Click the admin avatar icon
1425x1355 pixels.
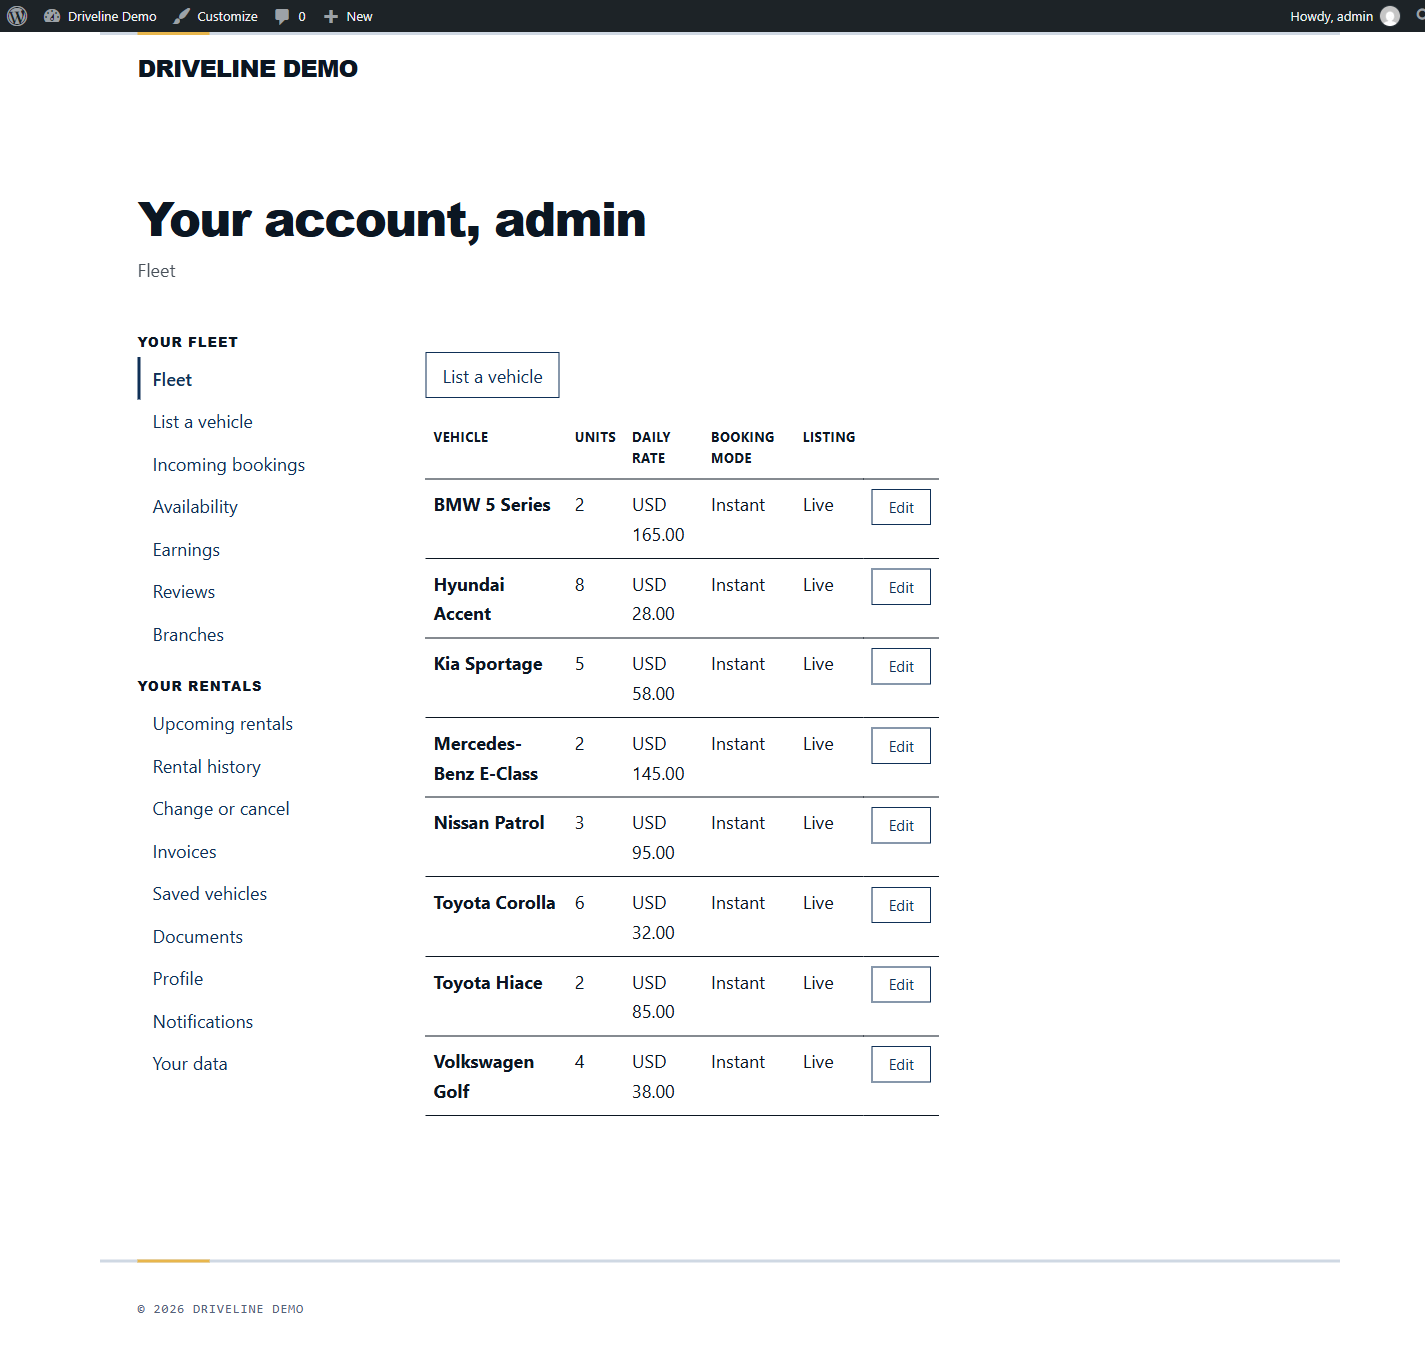click(1390, 16)
